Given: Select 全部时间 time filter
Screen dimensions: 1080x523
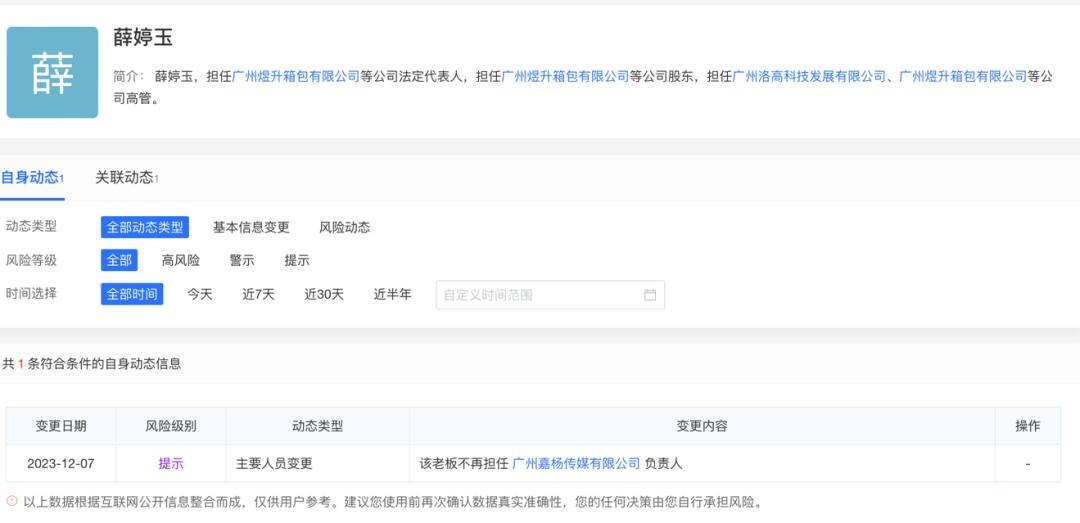Looking at the screenshot, I should pos(132,294).
